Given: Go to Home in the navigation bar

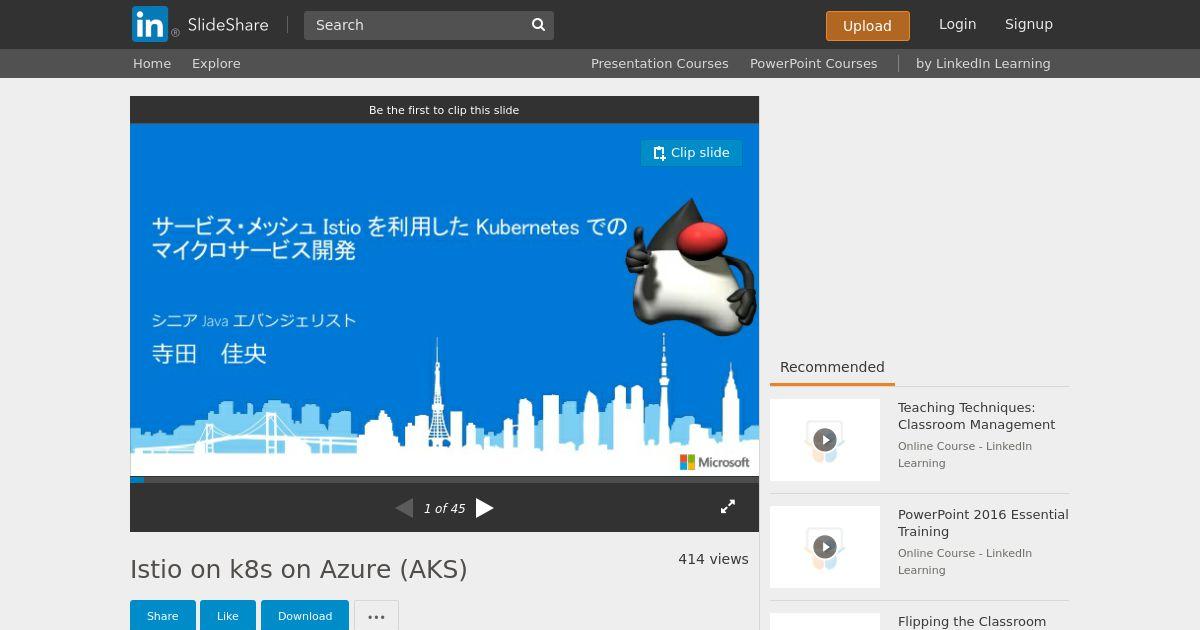Looking at the screenshot, I should click(x=152, y=63).
